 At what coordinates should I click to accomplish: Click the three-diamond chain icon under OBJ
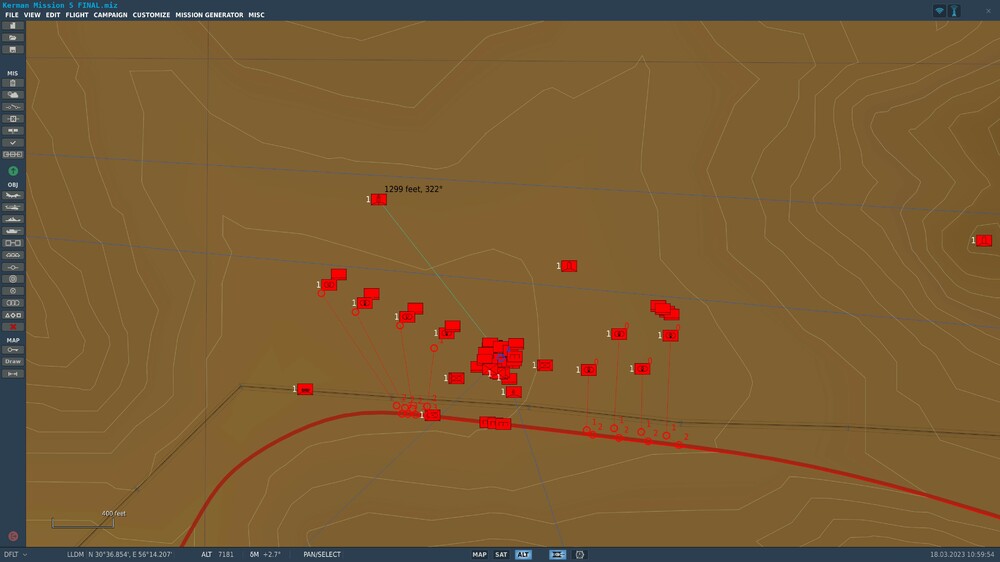(13, 255)
